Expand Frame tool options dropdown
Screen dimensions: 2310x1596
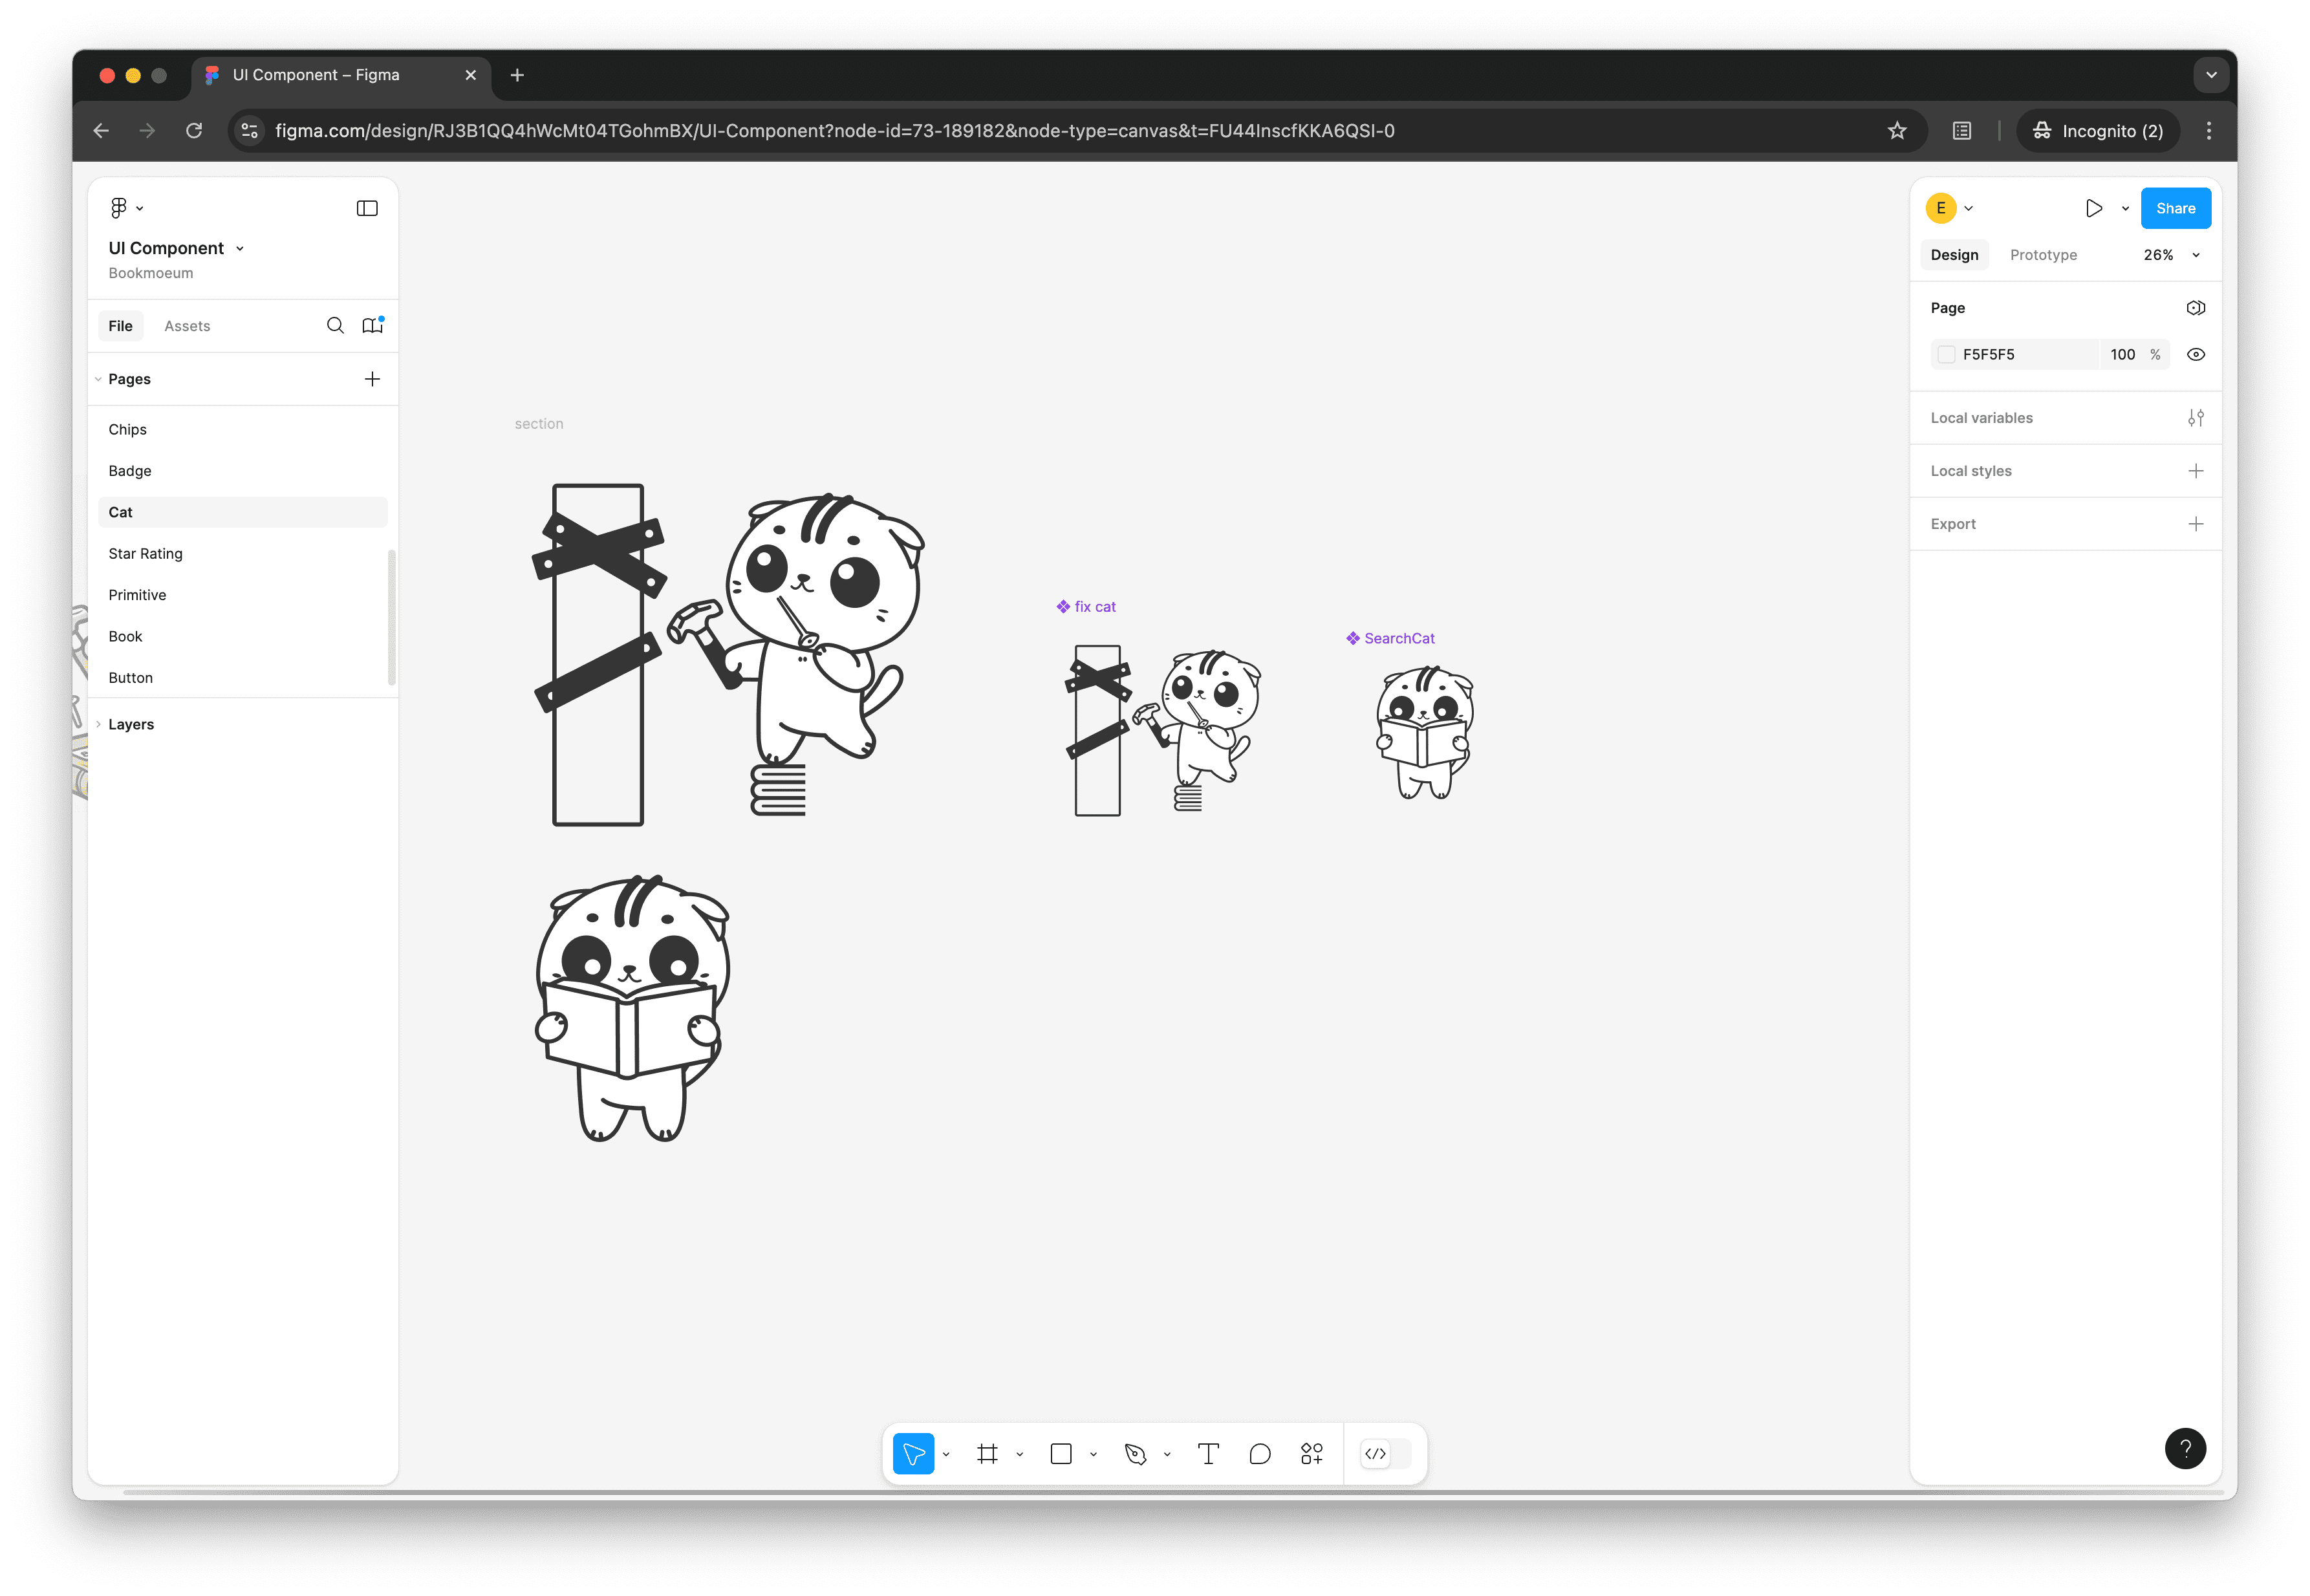[x=1020, y=1455]
